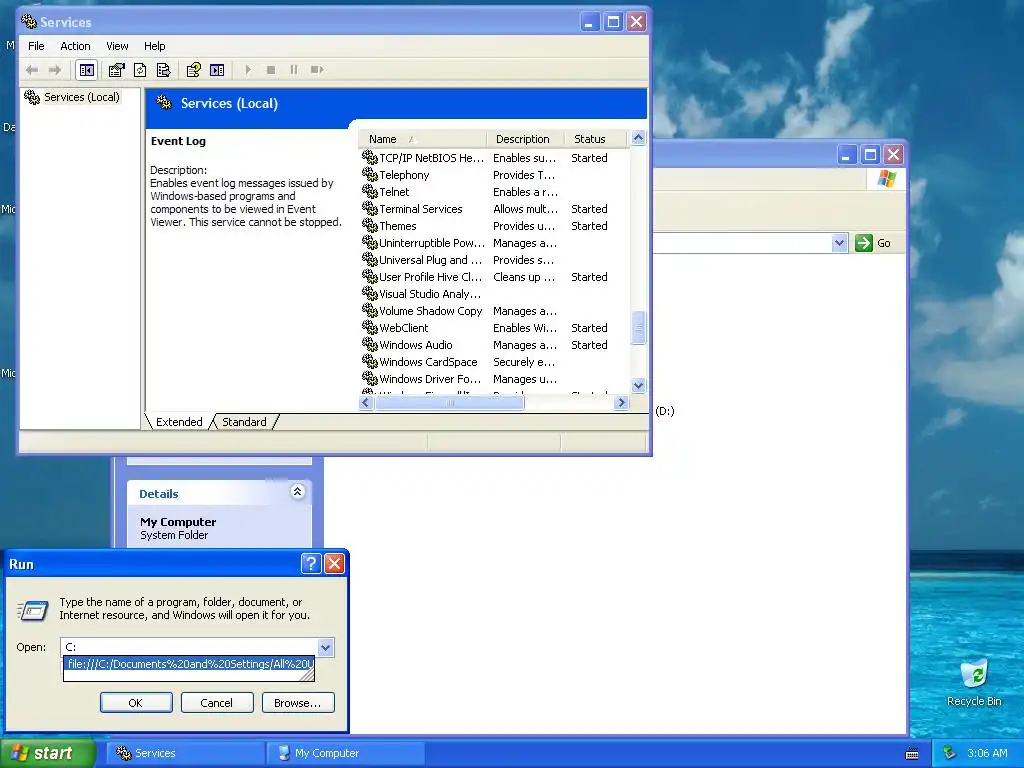Click the Stop Service square icon
Viewport: 1024px width, 768px height.
271,70
